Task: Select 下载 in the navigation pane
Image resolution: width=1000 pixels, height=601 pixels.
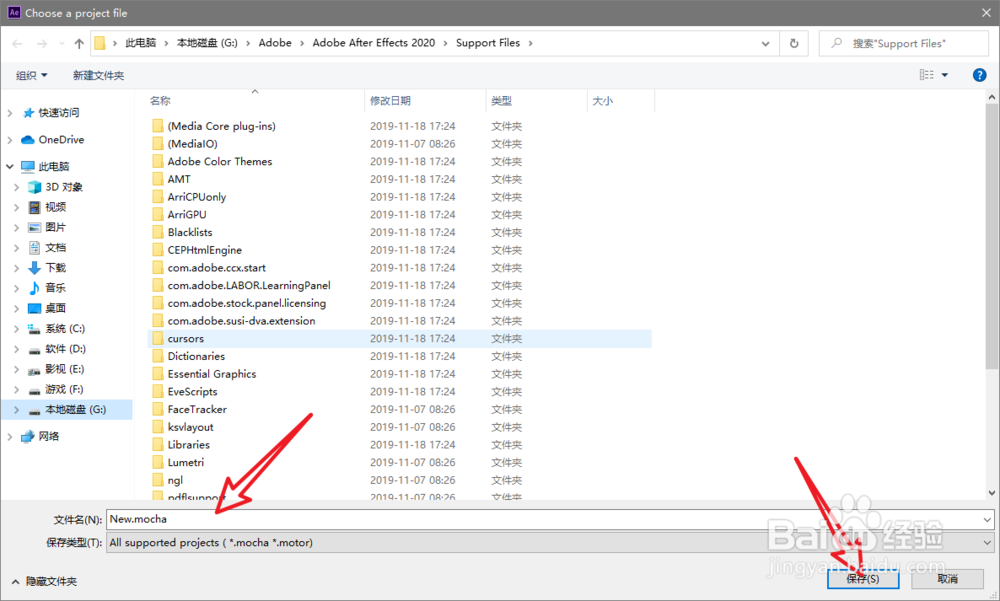Action: 55,268
